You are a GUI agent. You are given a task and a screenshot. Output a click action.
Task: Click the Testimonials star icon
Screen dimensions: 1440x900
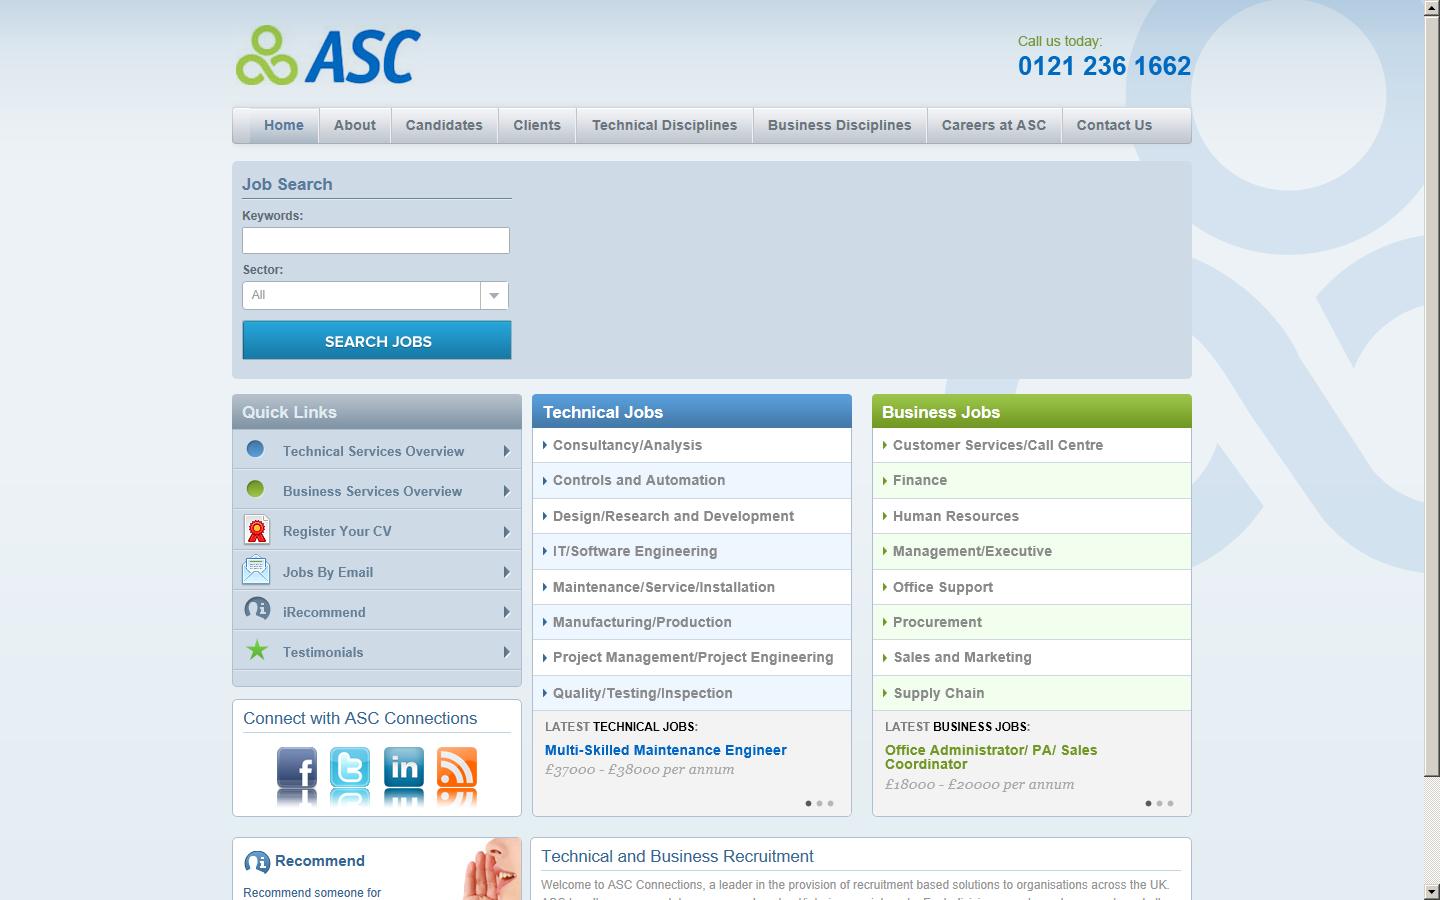coord(257,650)
